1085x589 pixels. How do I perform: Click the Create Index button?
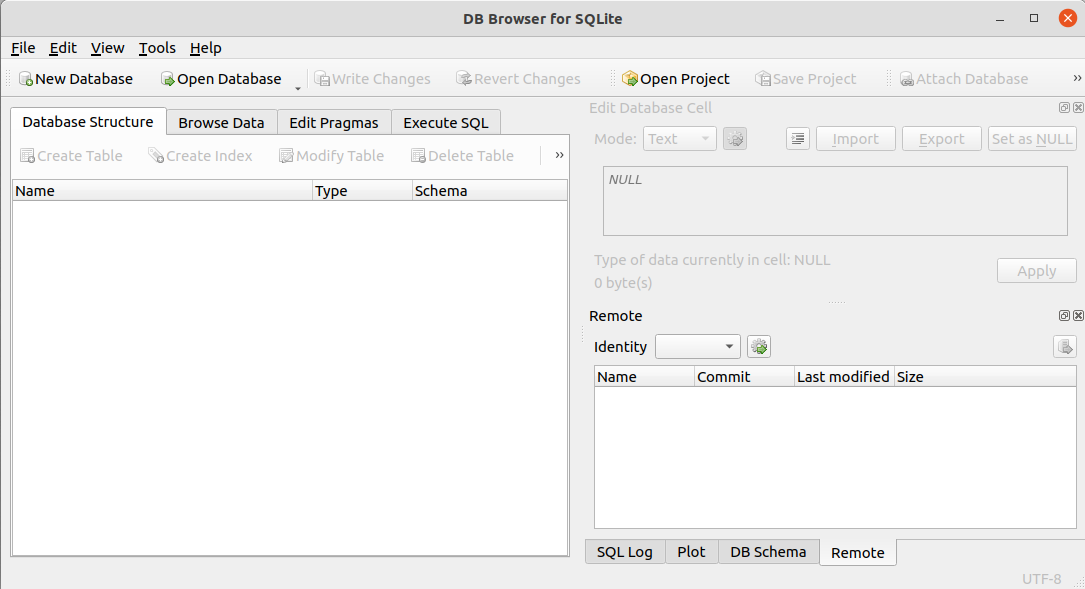point(200,156)
